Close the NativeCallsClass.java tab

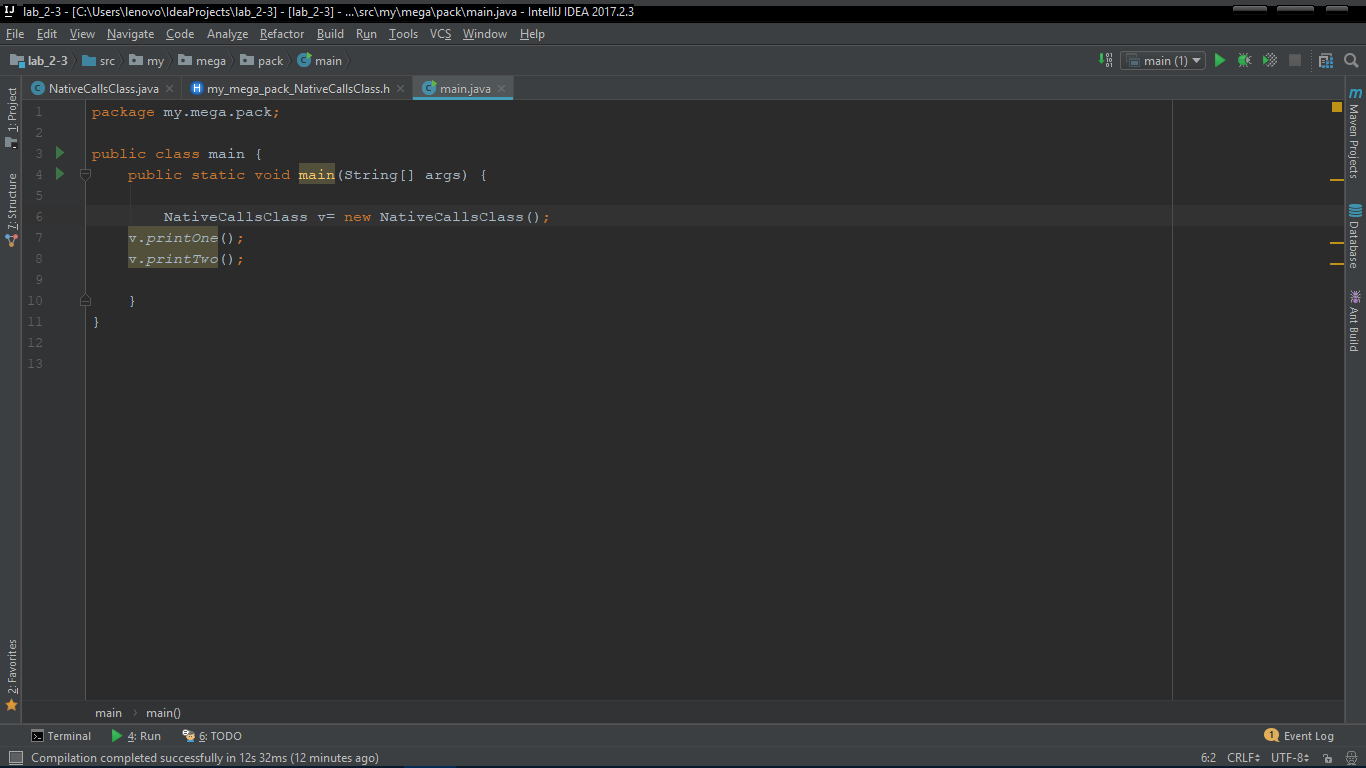(x=169, y=89)
